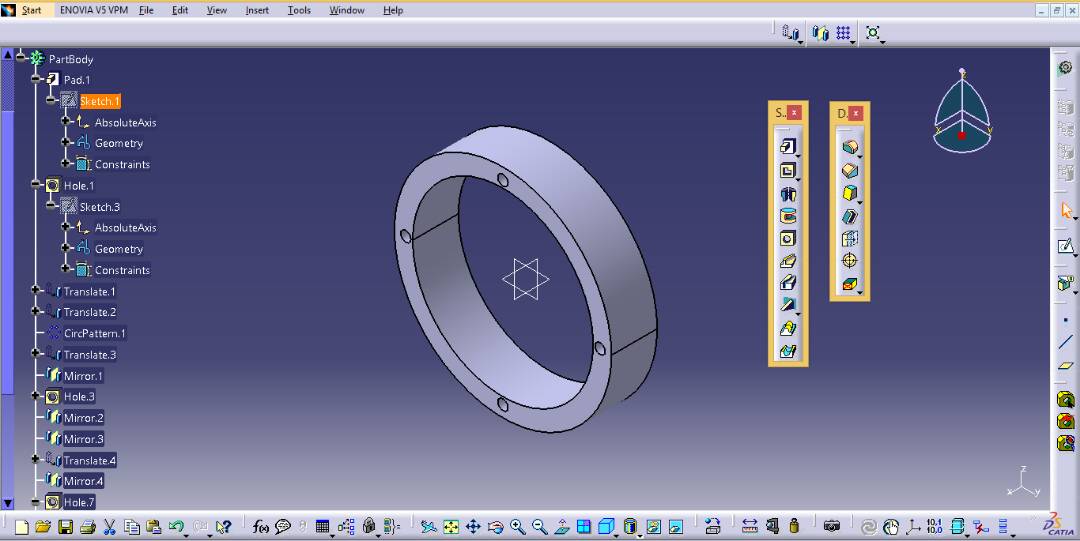Viewport: 1080px width, 541px height.
Task: Select CircPattern.1 in the specification tree
Action: (94, 333)
